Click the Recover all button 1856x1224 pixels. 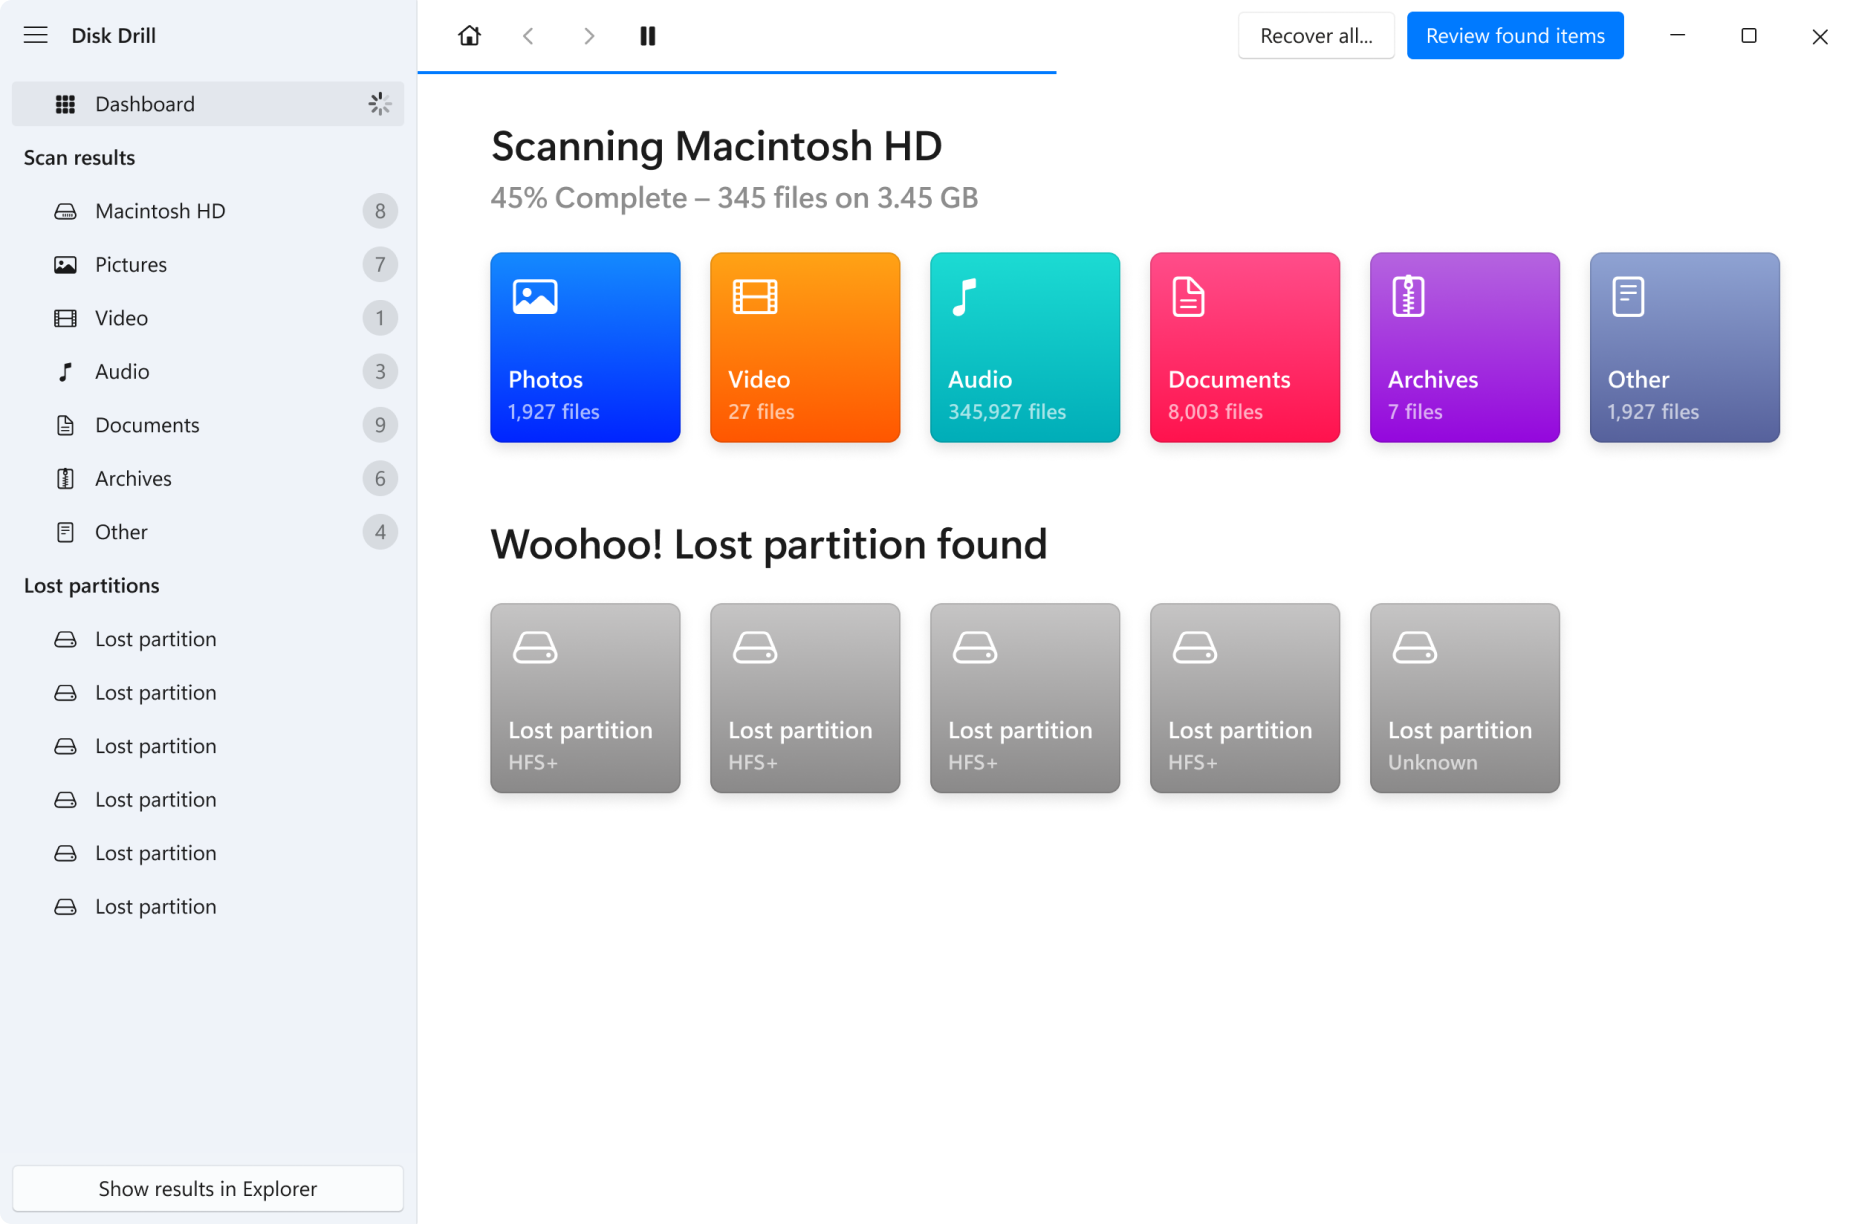tap(1316, 35)
